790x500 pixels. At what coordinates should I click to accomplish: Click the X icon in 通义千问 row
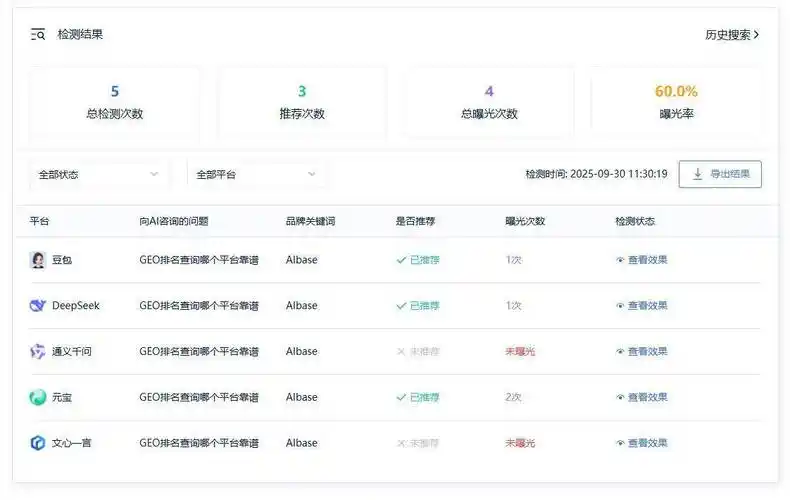click(401, 352)
